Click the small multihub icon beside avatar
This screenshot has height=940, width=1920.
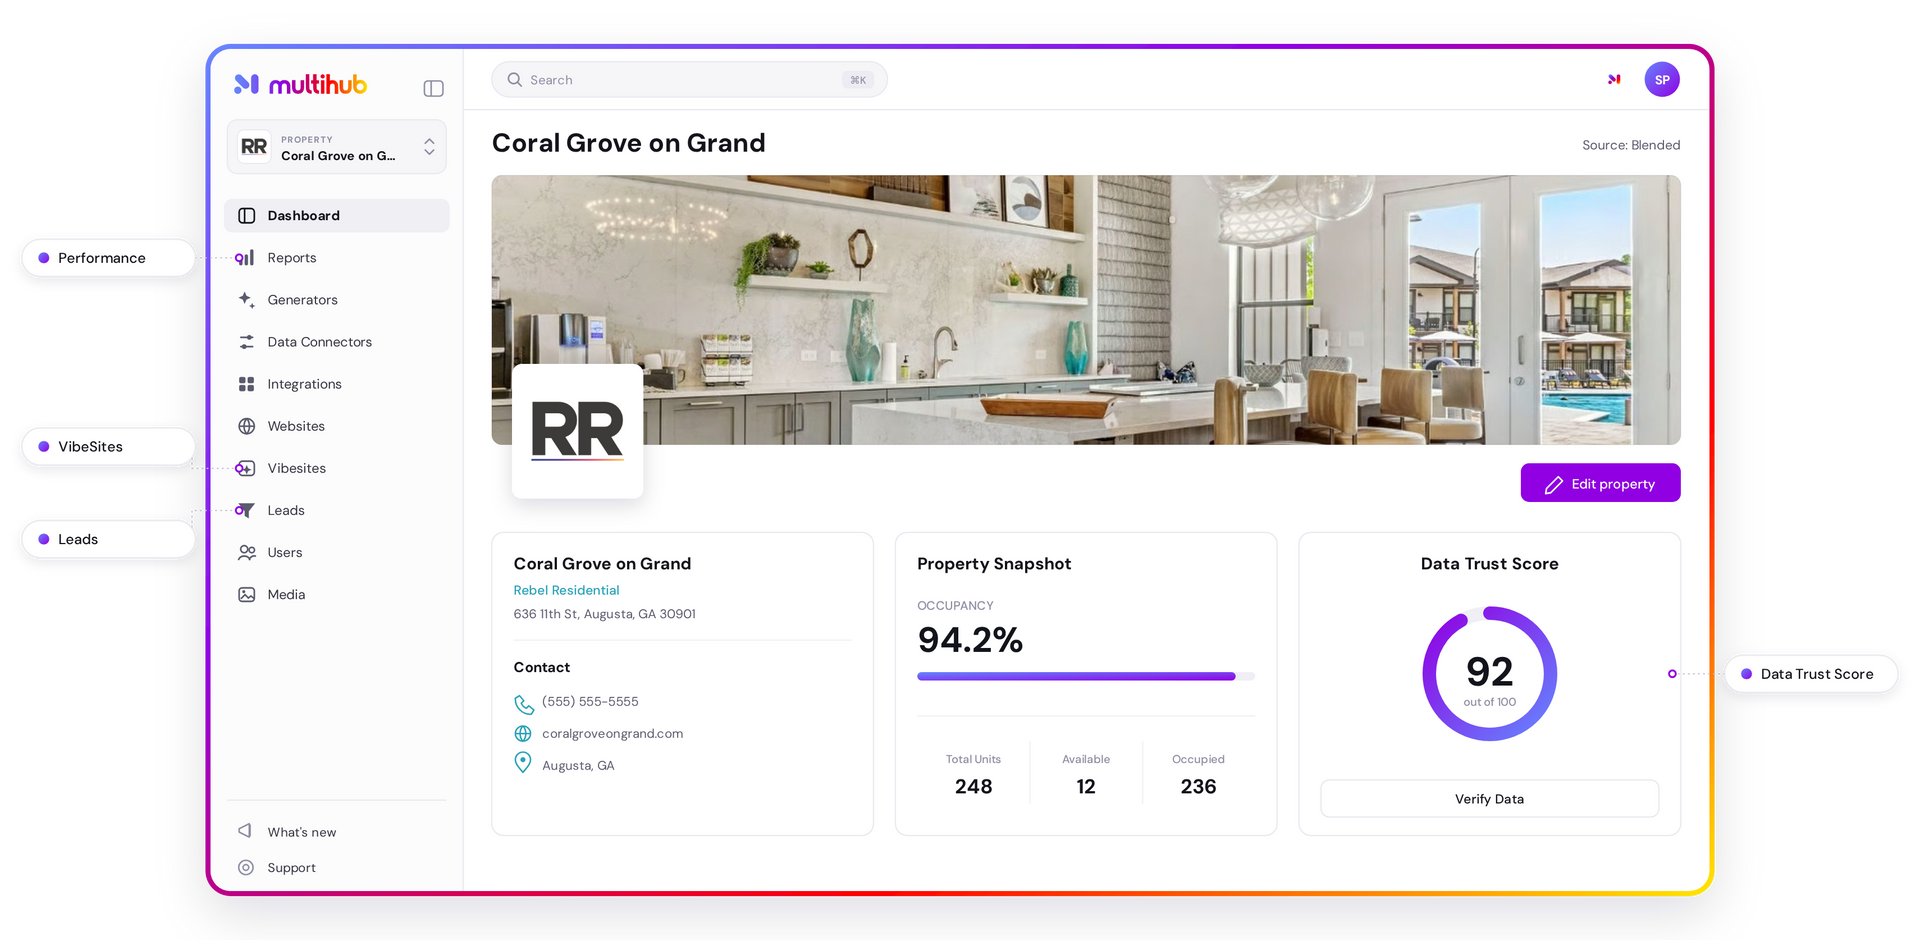tap(1614, 79)
